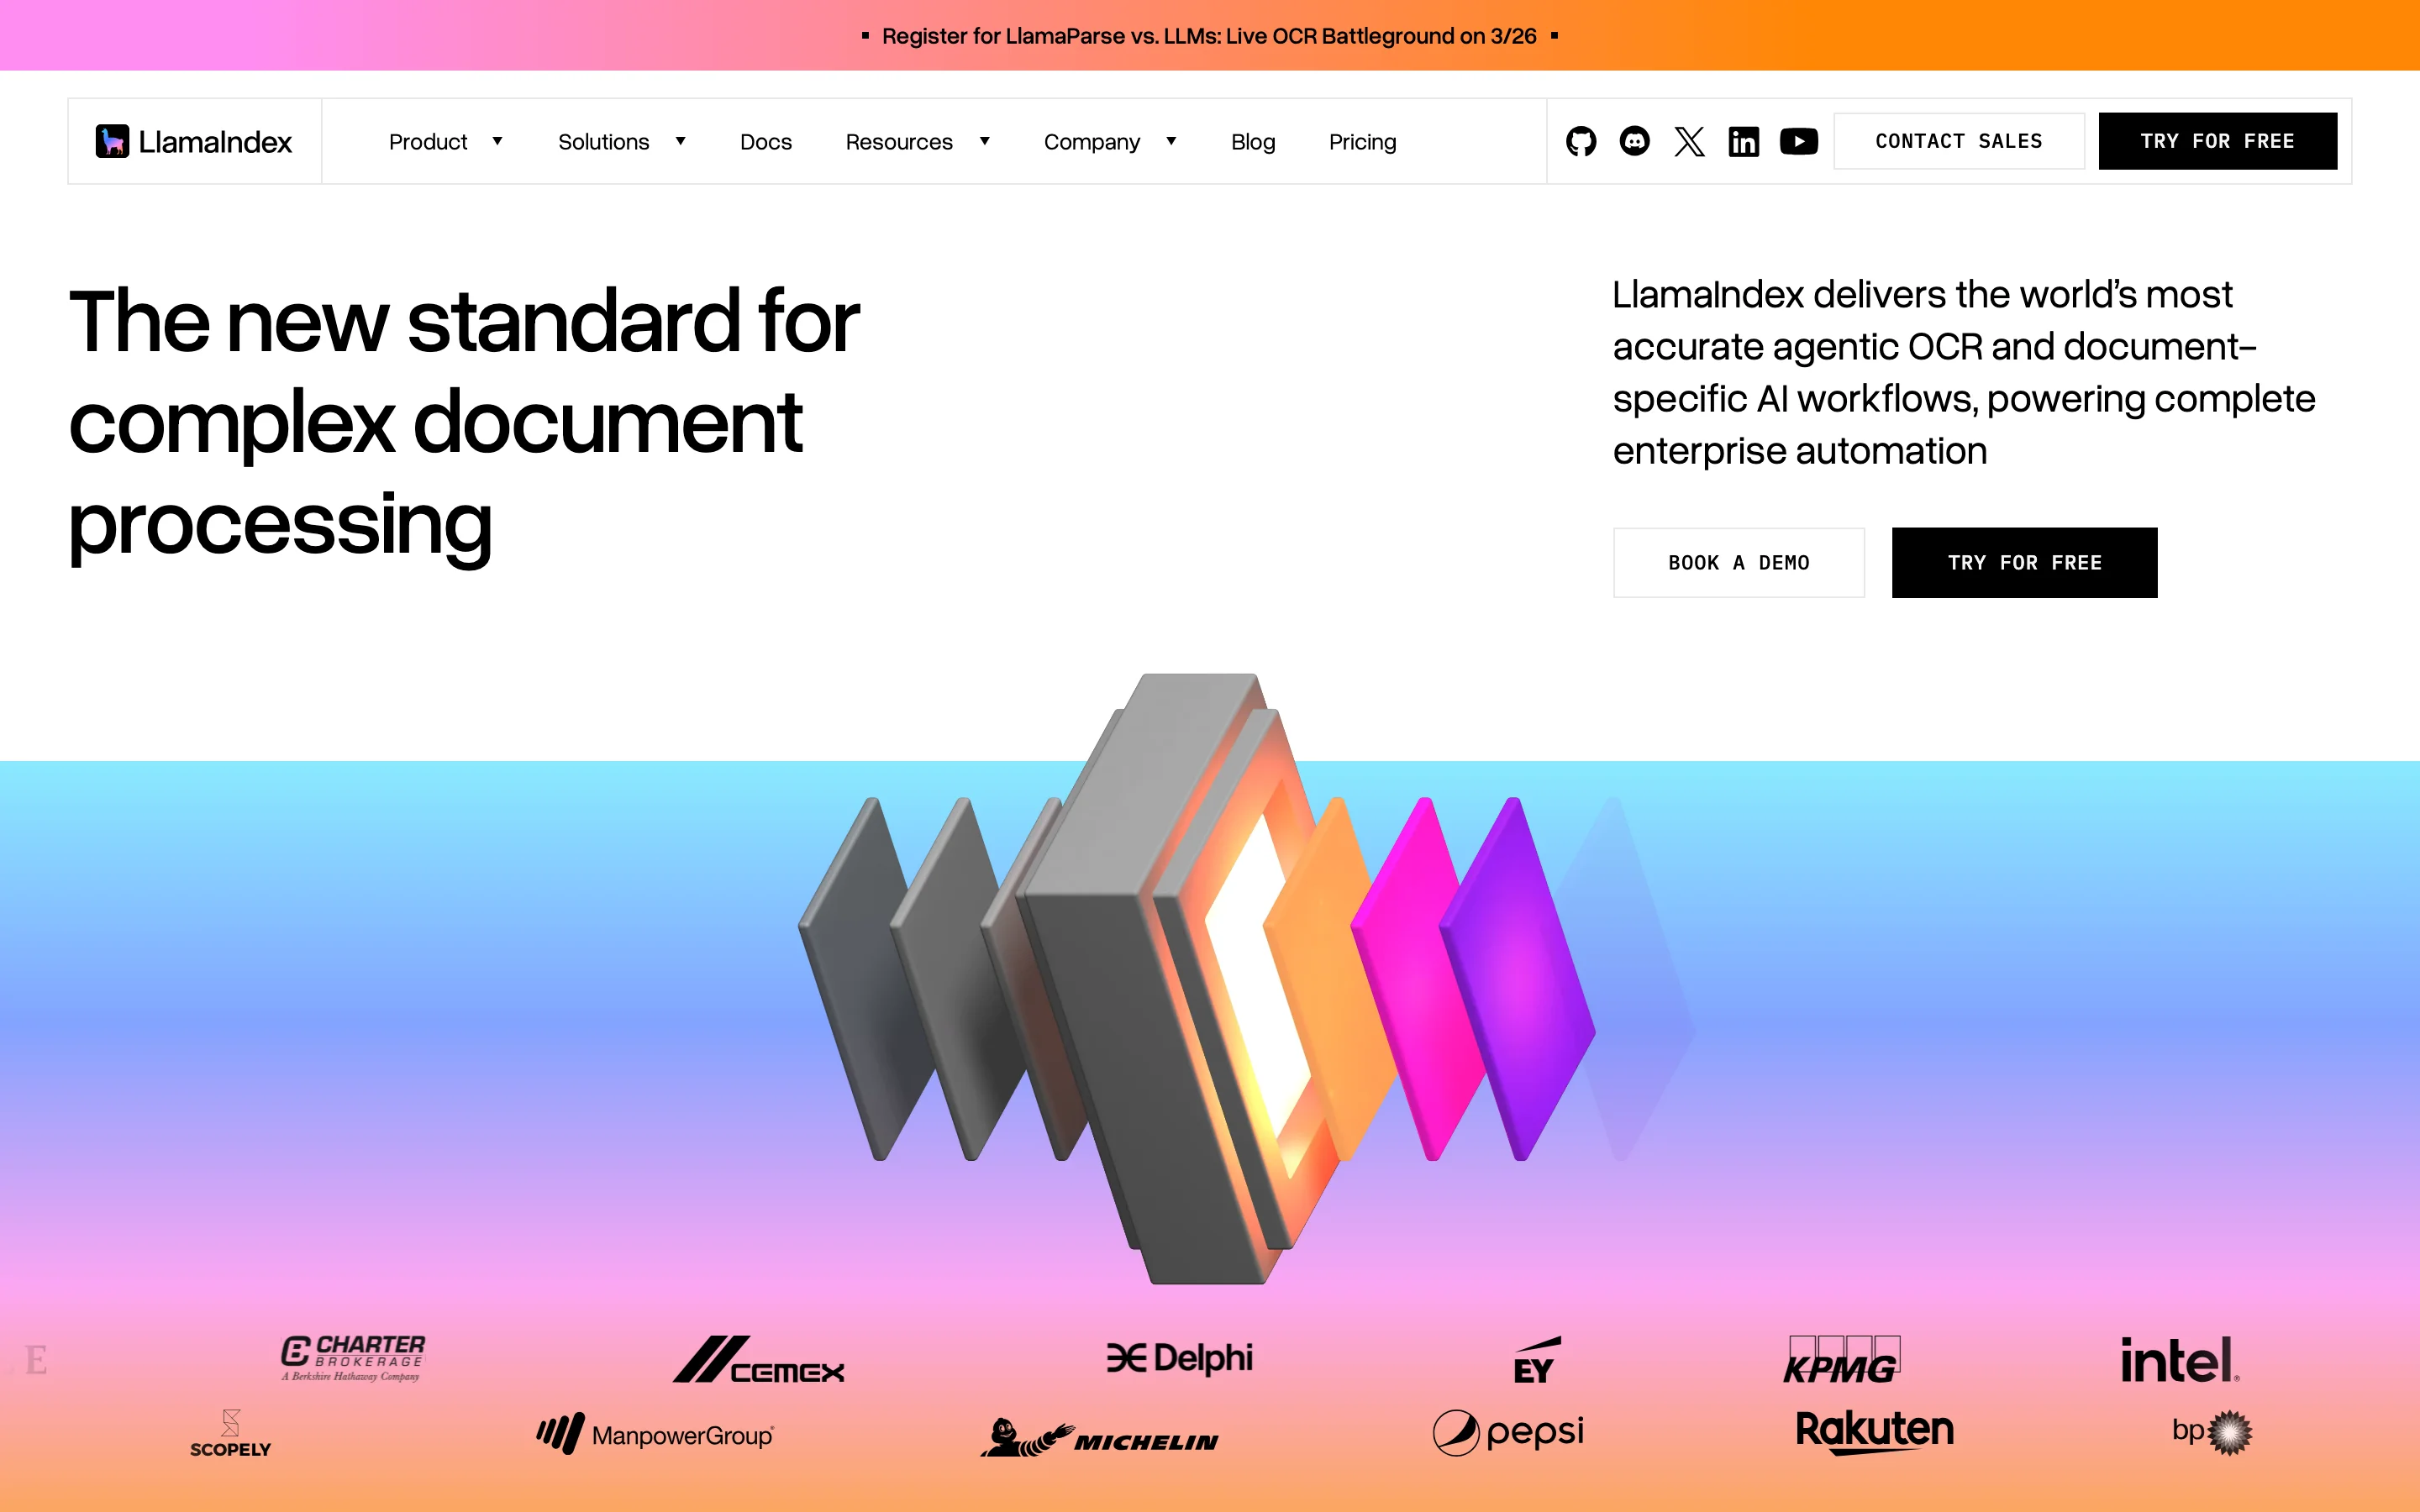The image size is (2420, 1512).
Task: Click the LlamaParse OCR Battleground banner
Action: (1209, 36)
